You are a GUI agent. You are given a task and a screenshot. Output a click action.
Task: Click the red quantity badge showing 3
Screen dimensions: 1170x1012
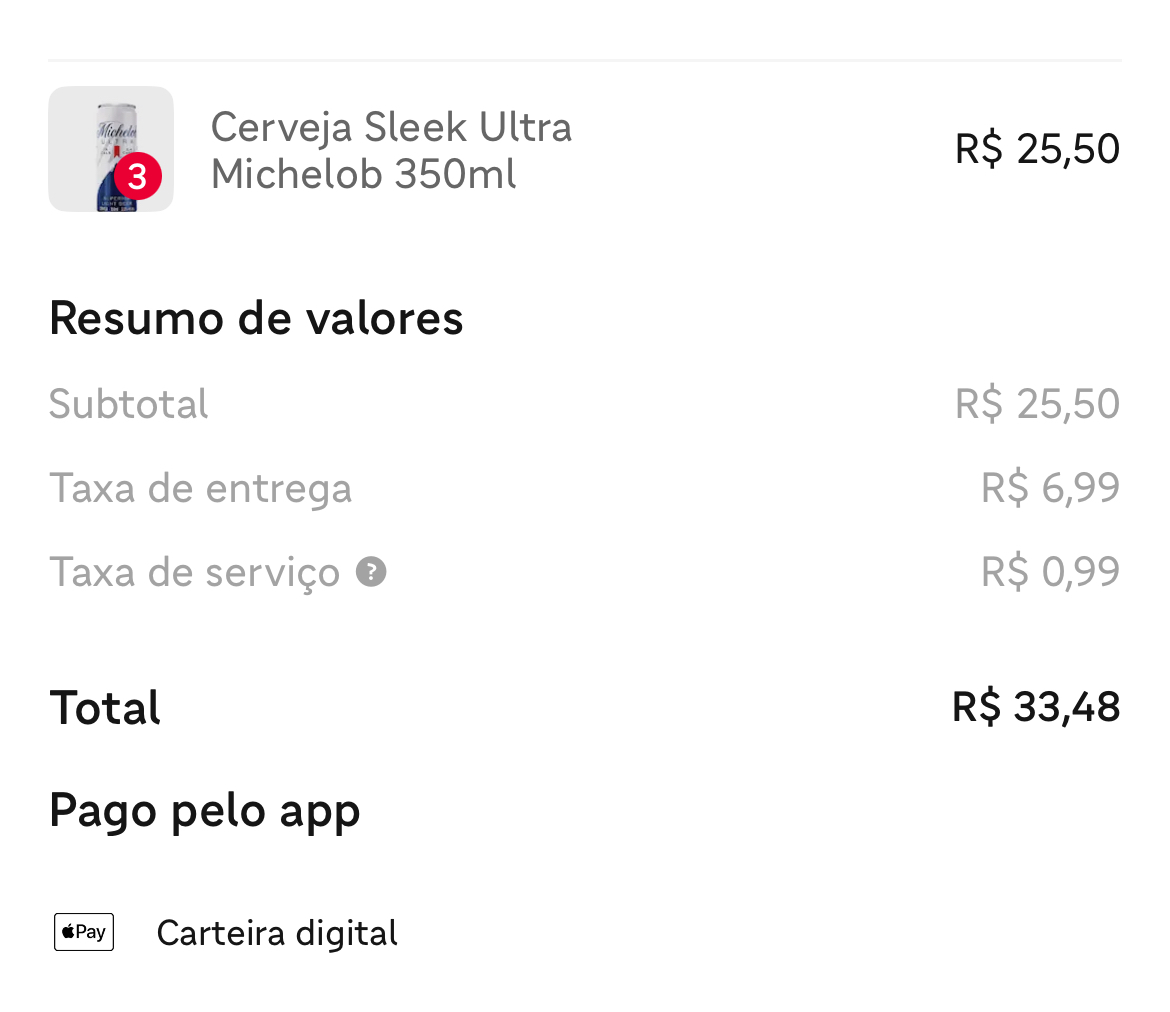(x=138, y=177)
